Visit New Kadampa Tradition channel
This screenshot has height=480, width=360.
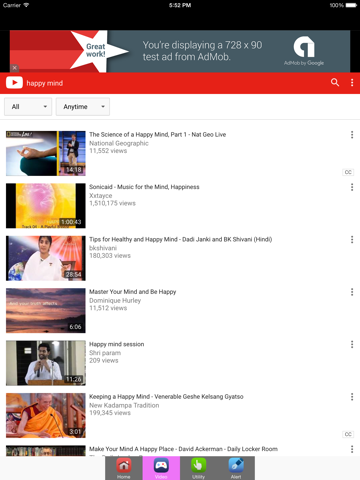click(x=124, y=405)
